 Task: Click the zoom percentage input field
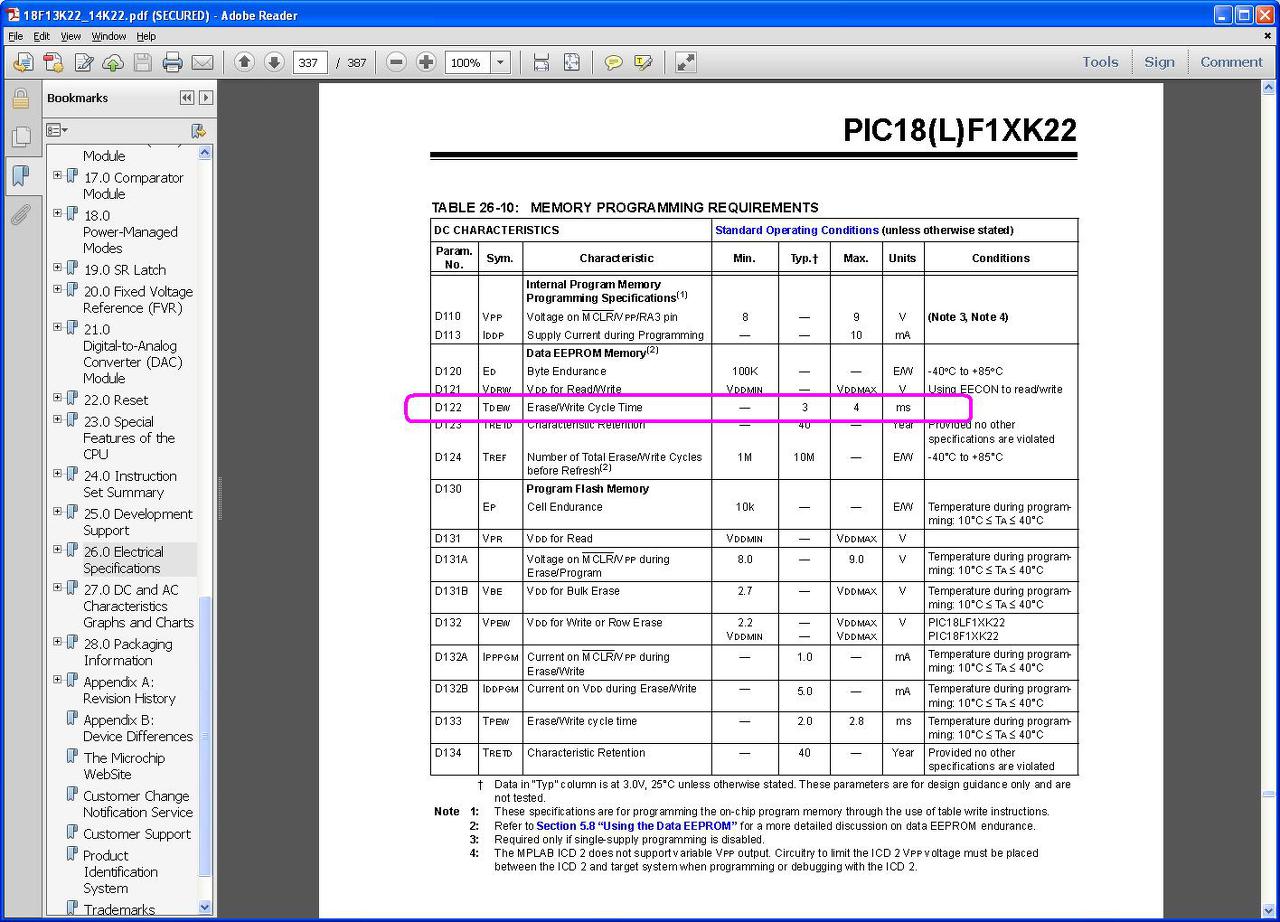coord(468,62)
